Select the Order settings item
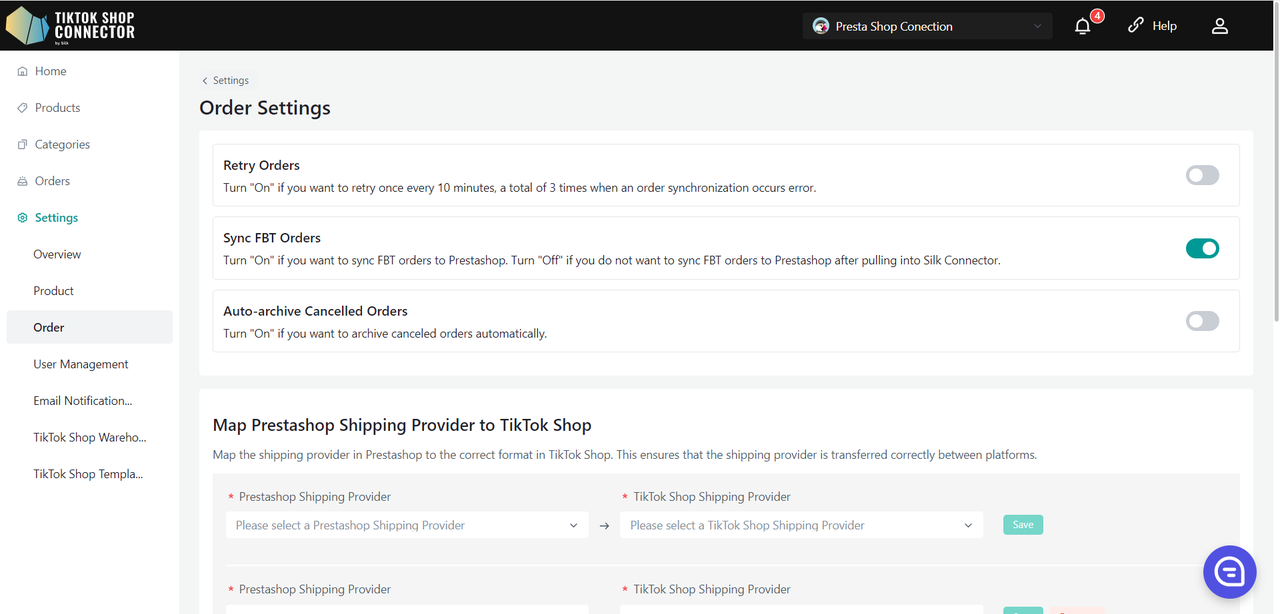The width and height of the screenshot is (1280, 614). (89, 327)
